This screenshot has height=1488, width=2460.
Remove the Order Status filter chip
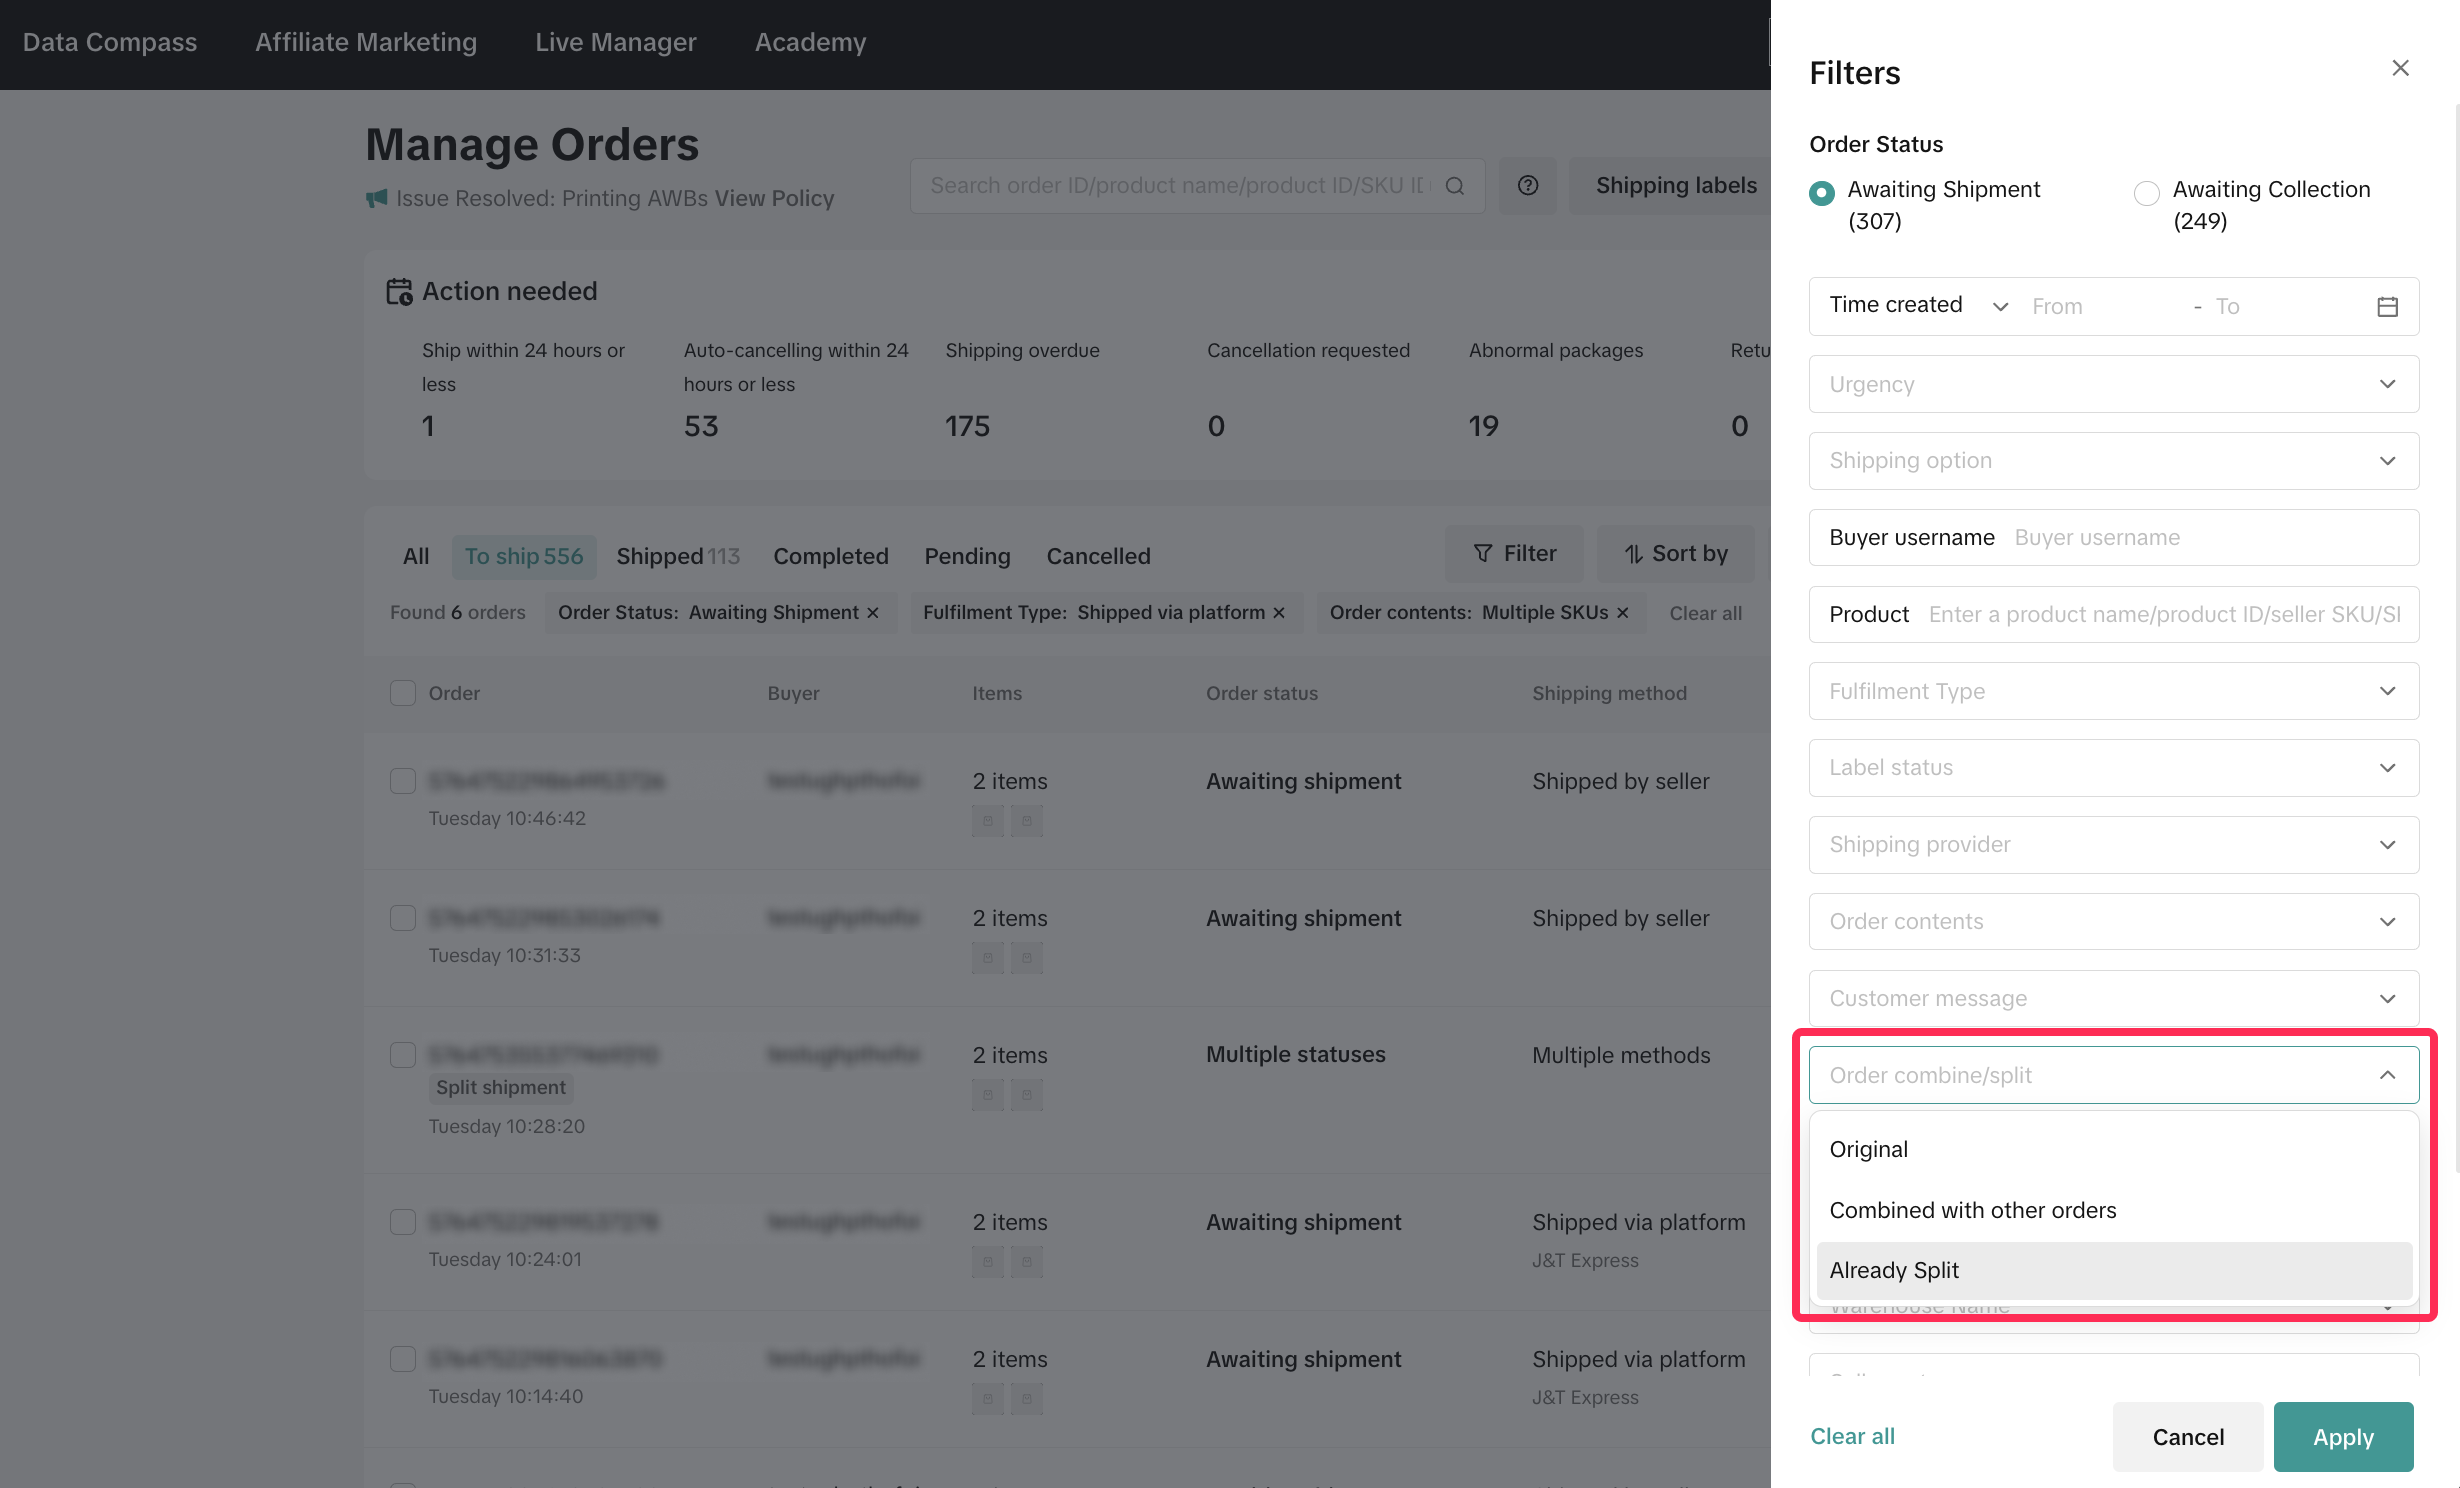click(873, 613)
